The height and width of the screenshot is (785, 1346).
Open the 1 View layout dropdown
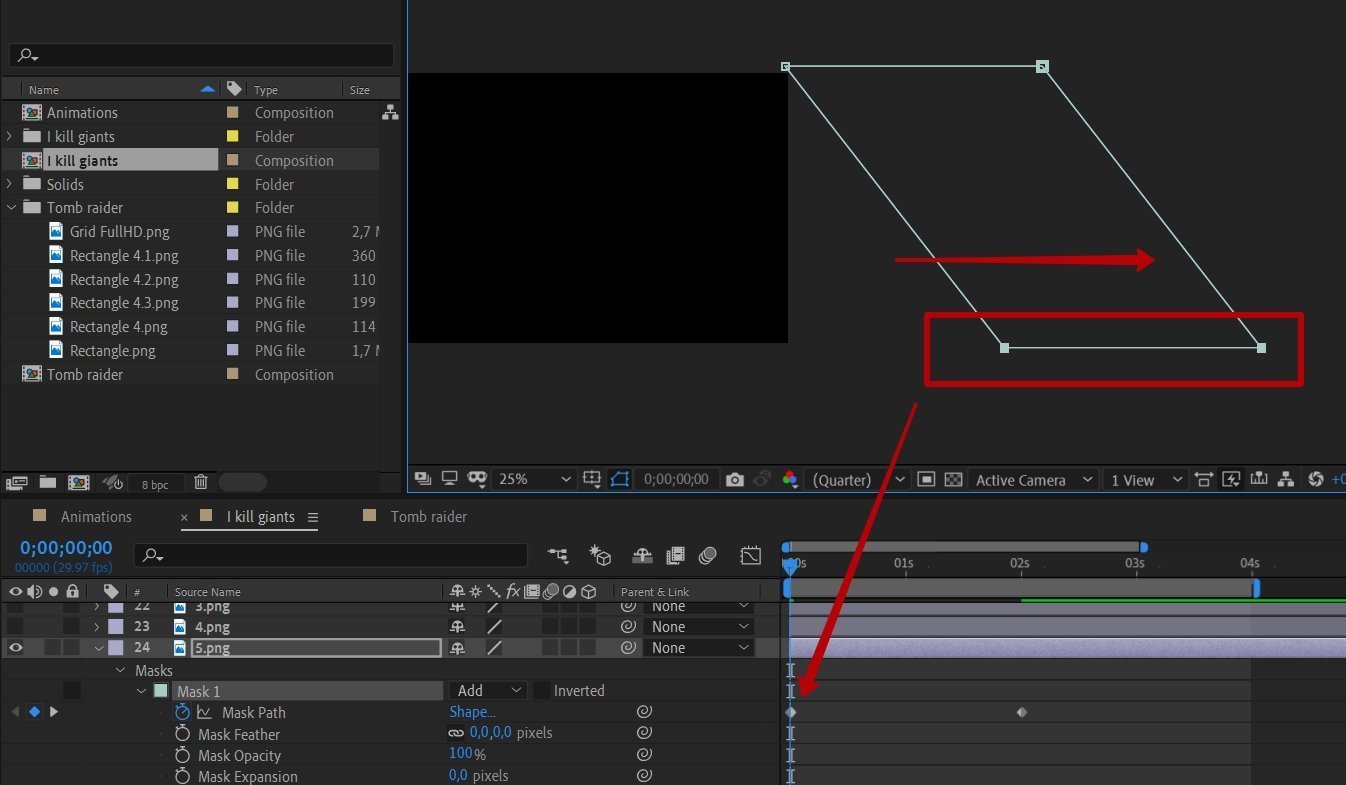[1146, 480]
